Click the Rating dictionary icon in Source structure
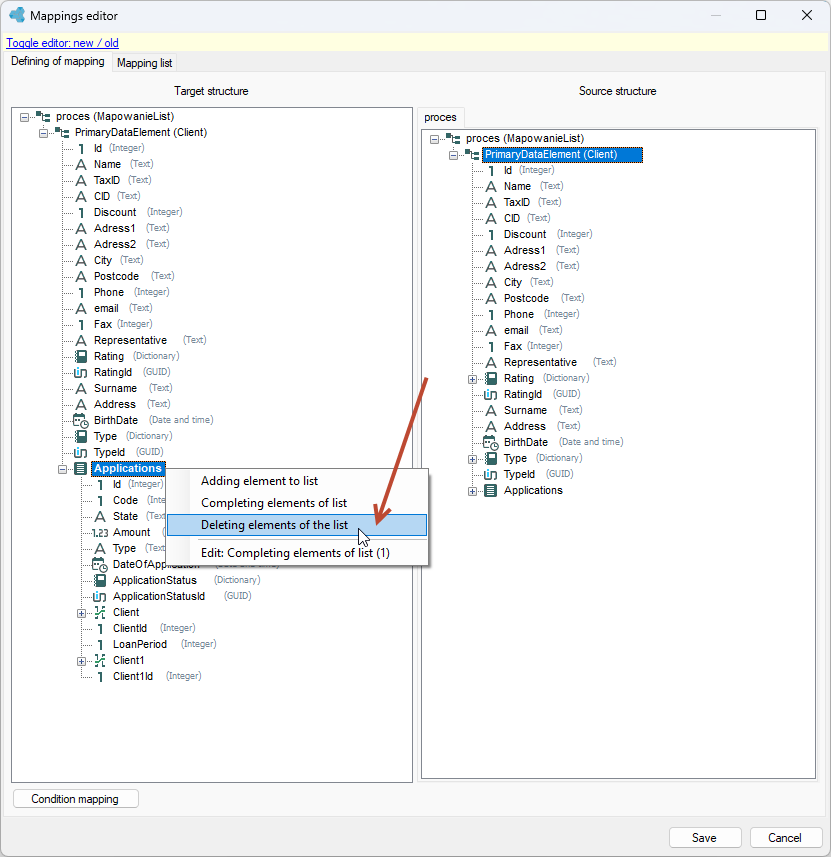The width and height of the screenshot is (831, 857). pyautogui.click(x=491, y=378)
